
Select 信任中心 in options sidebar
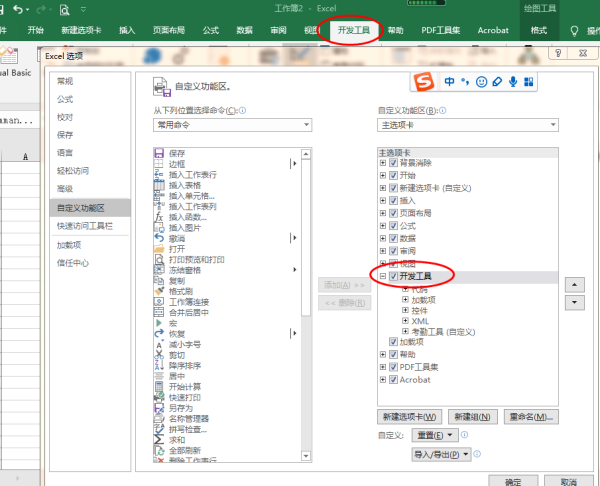73,263
